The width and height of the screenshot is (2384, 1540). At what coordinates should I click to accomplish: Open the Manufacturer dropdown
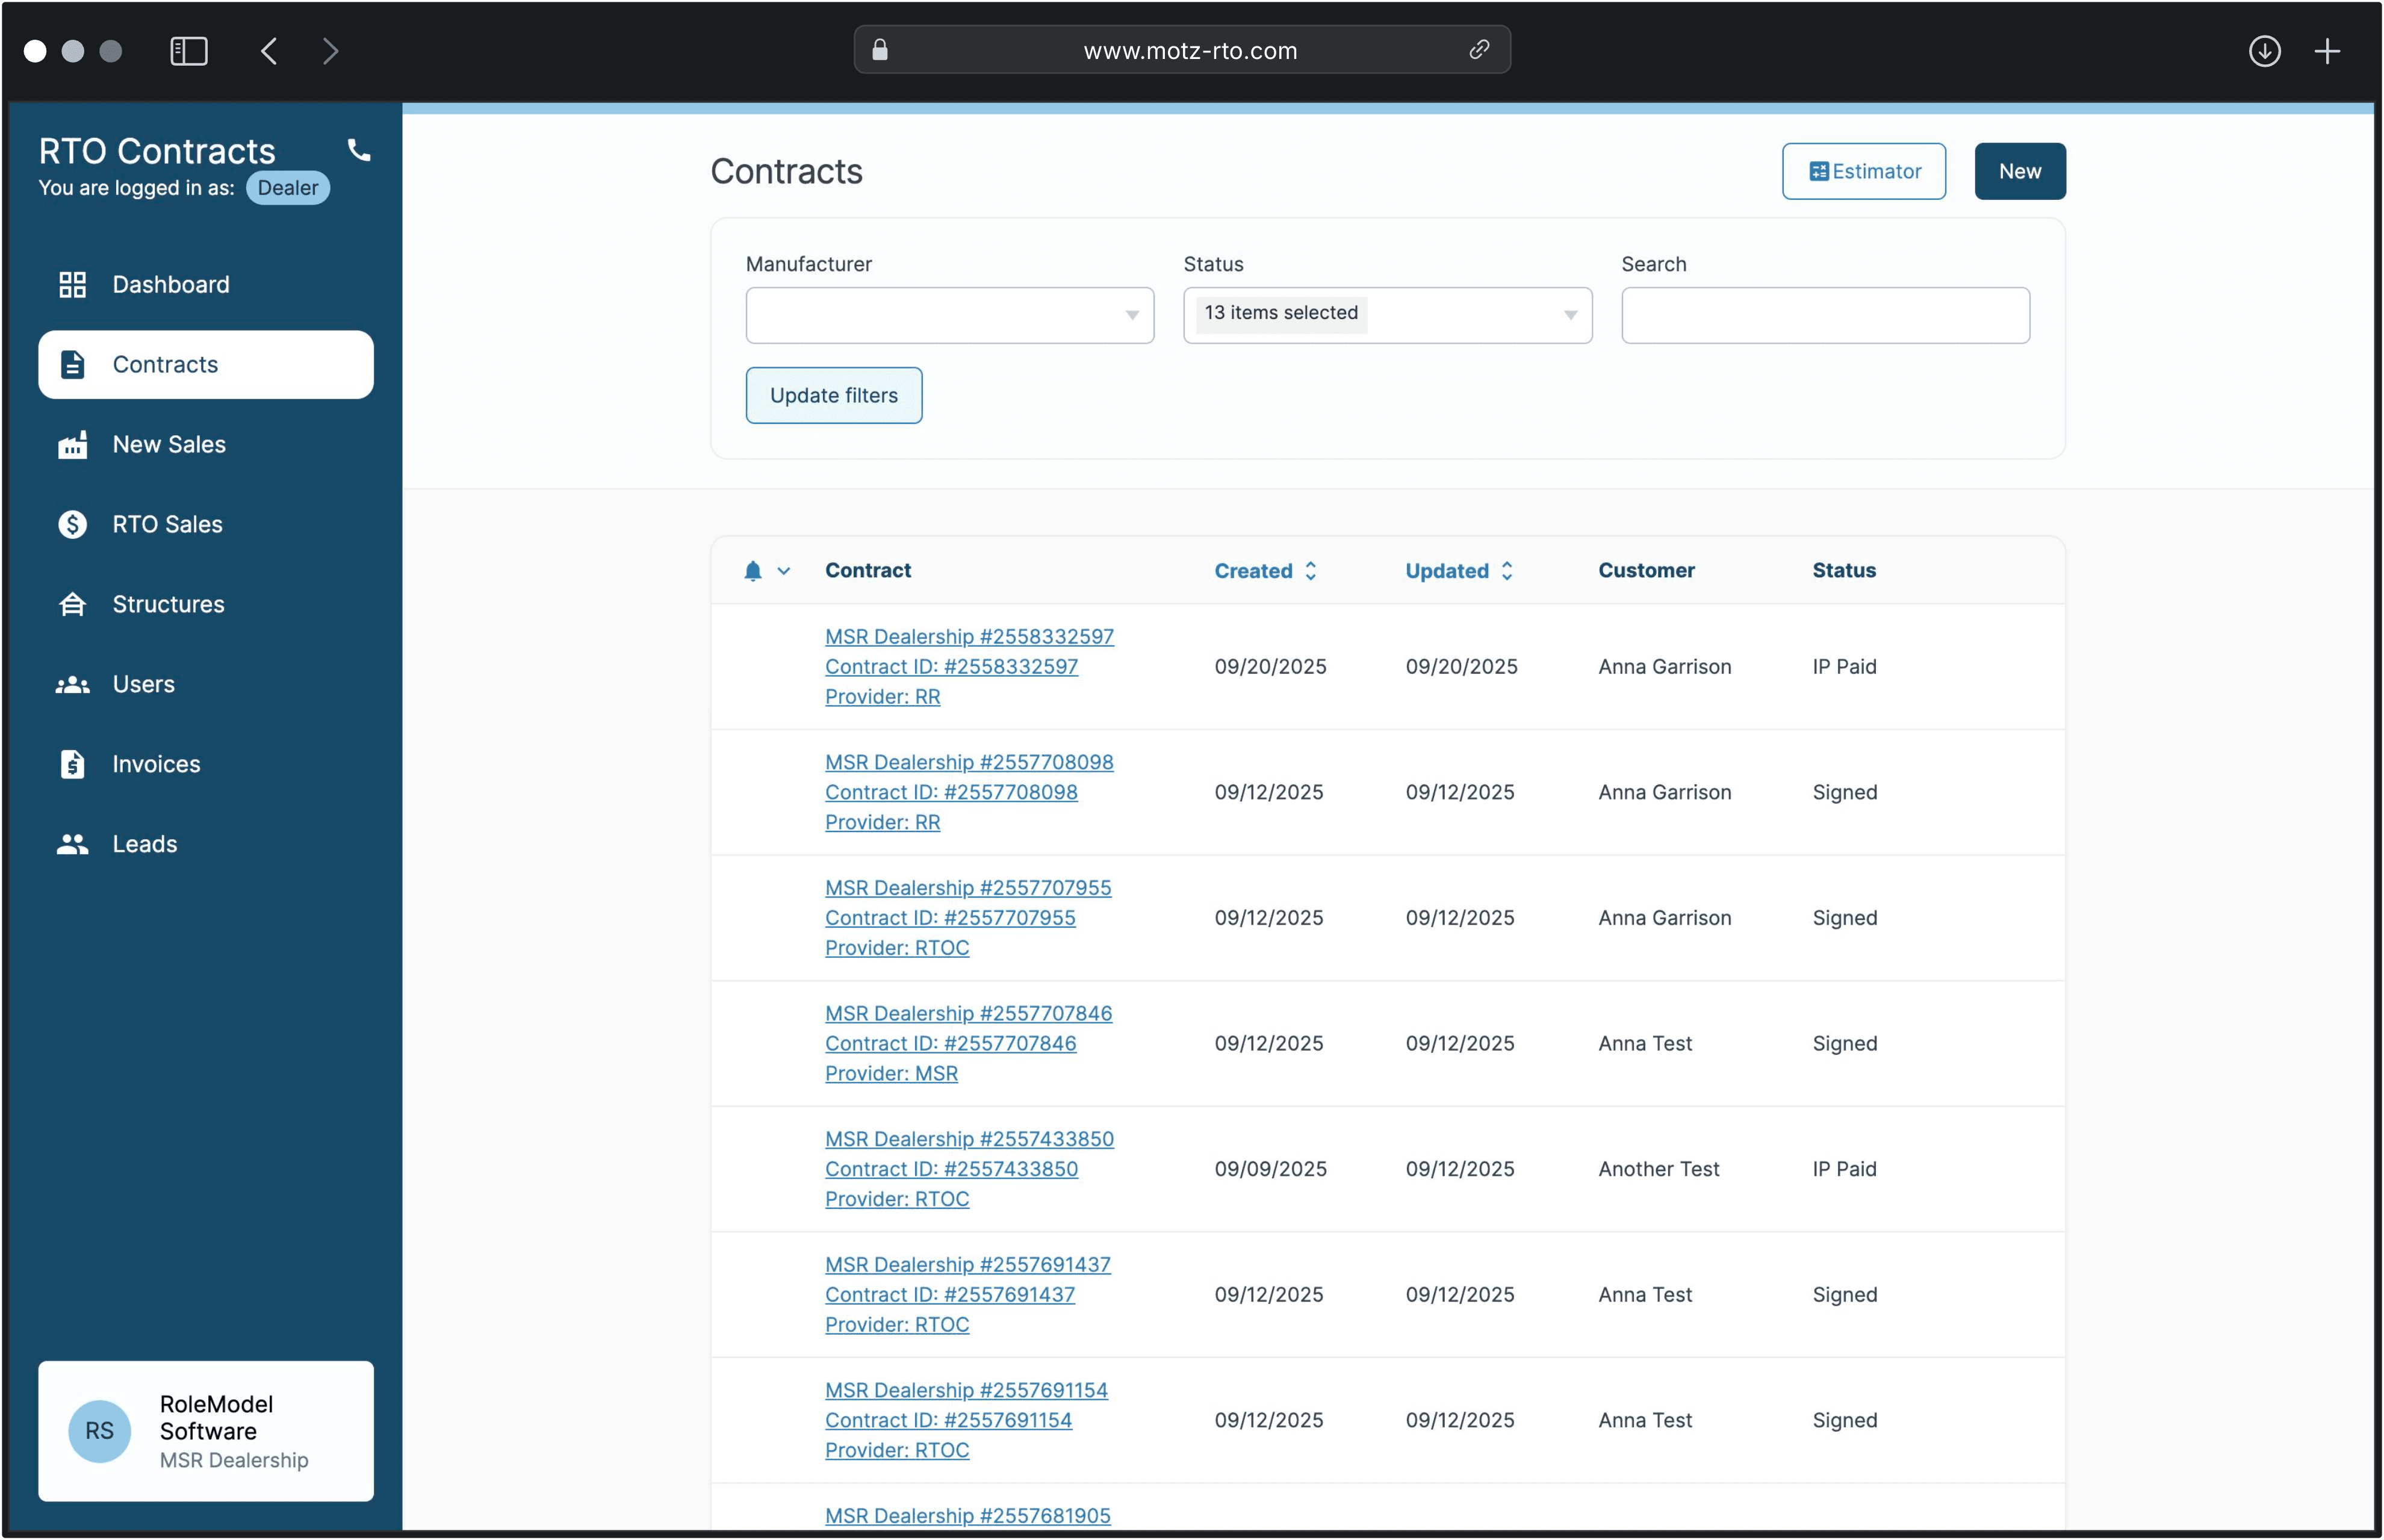coord(949,316)
